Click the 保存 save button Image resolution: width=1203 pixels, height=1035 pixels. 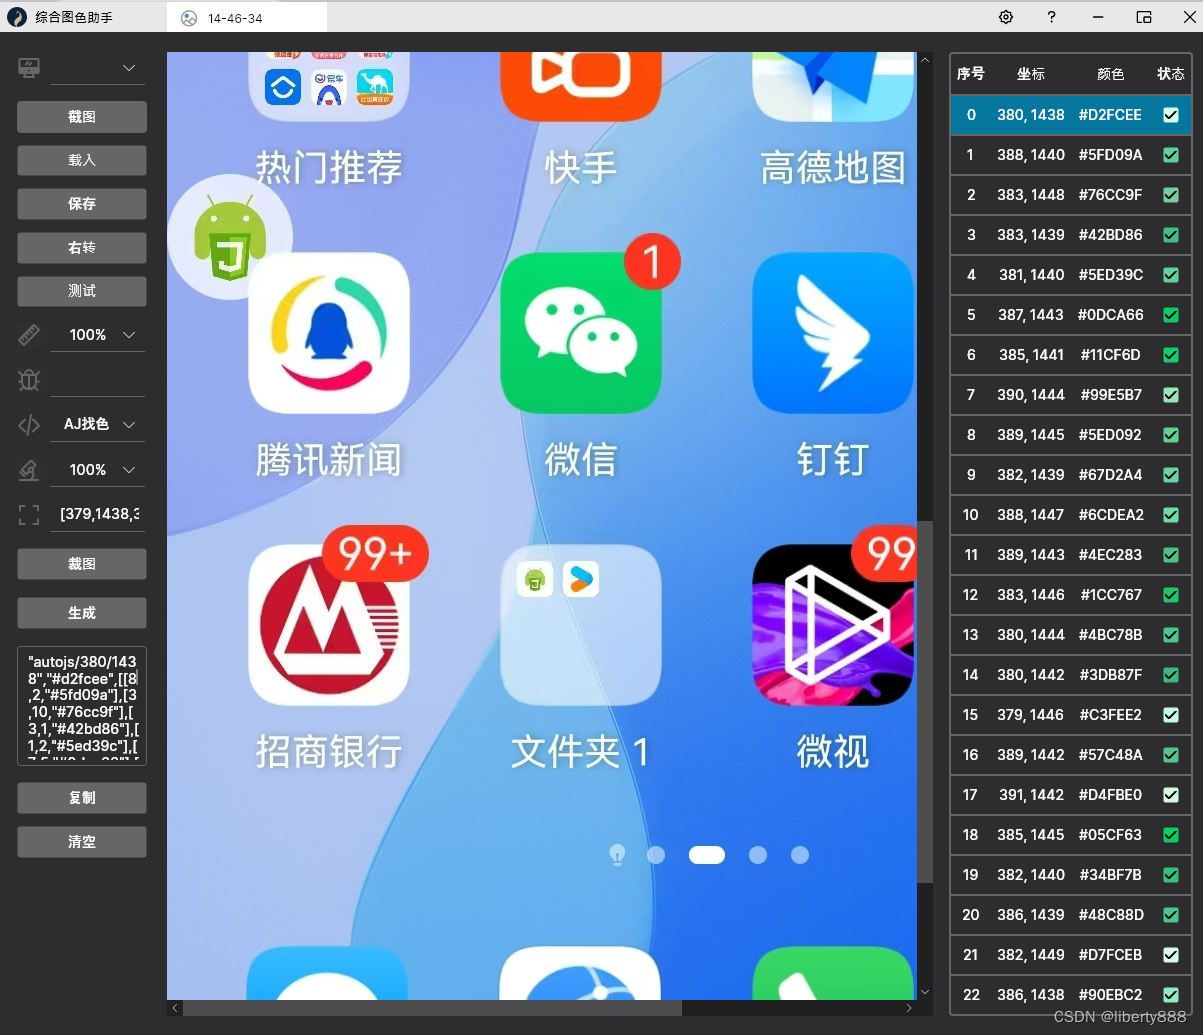click(x=82, y=204)
